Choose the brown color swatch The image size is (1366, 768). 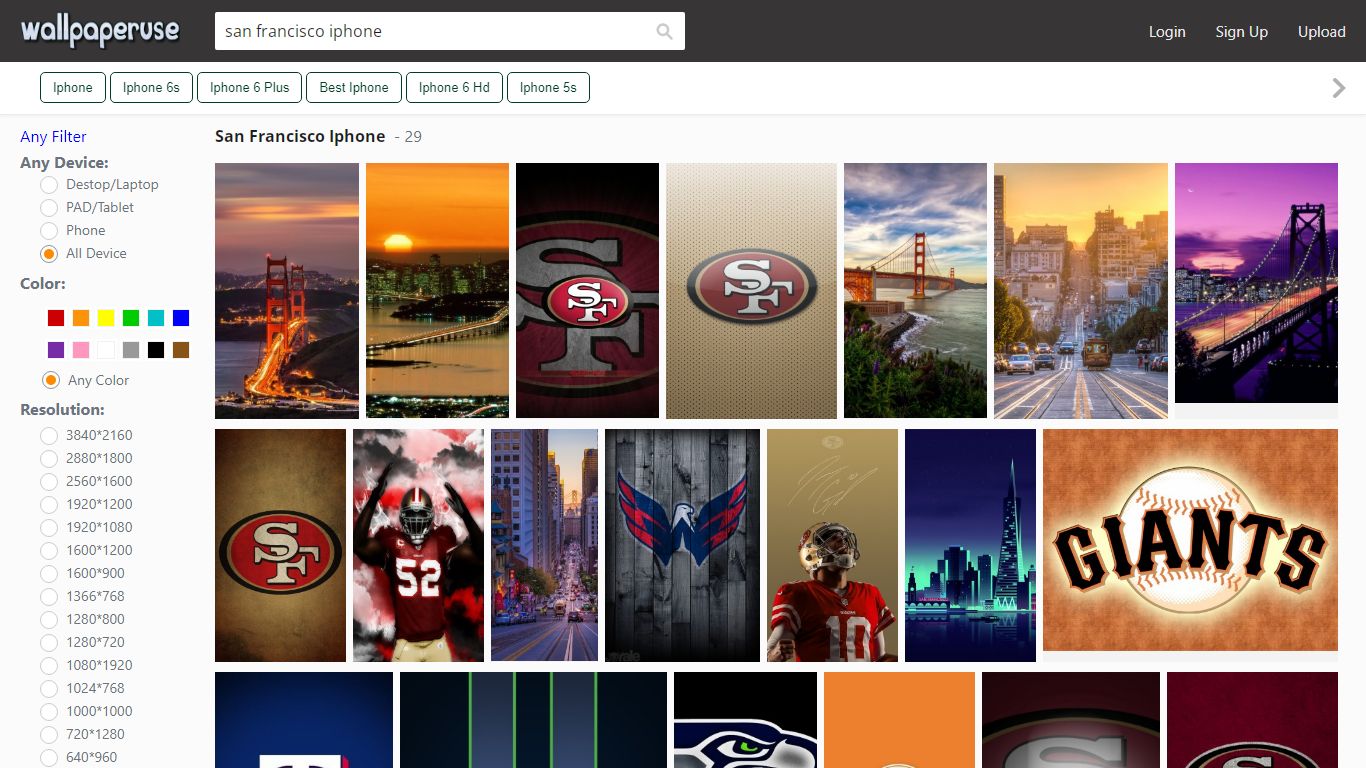(181, 350)
